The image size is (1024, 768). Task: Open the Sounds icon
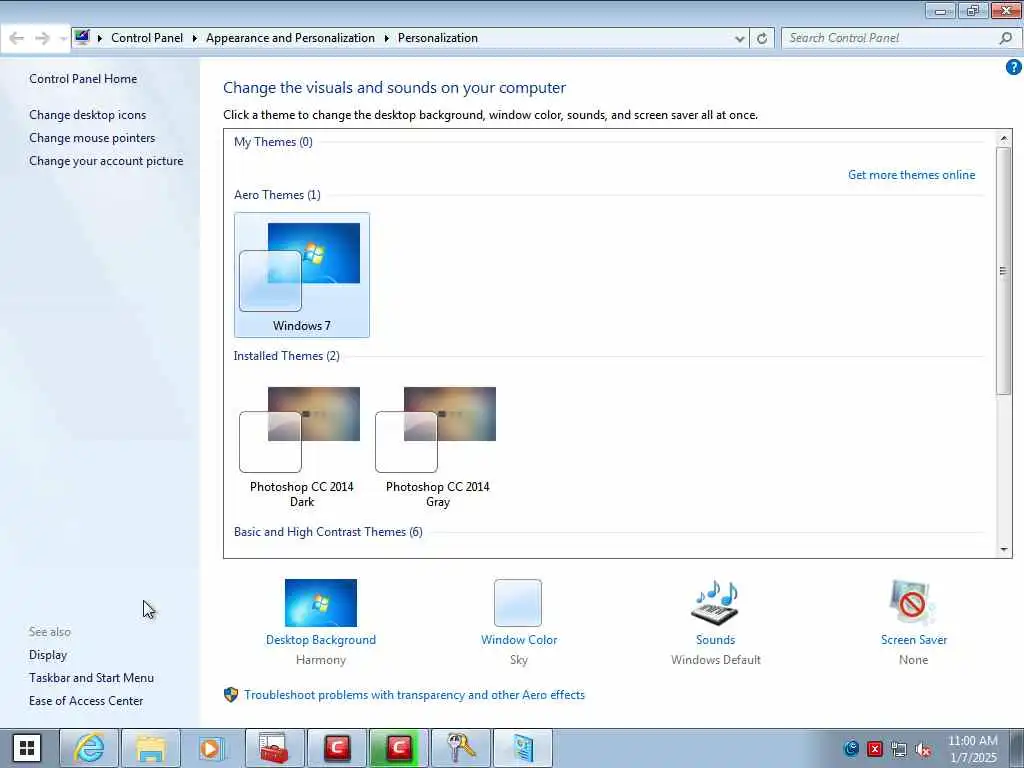(715, 602)
